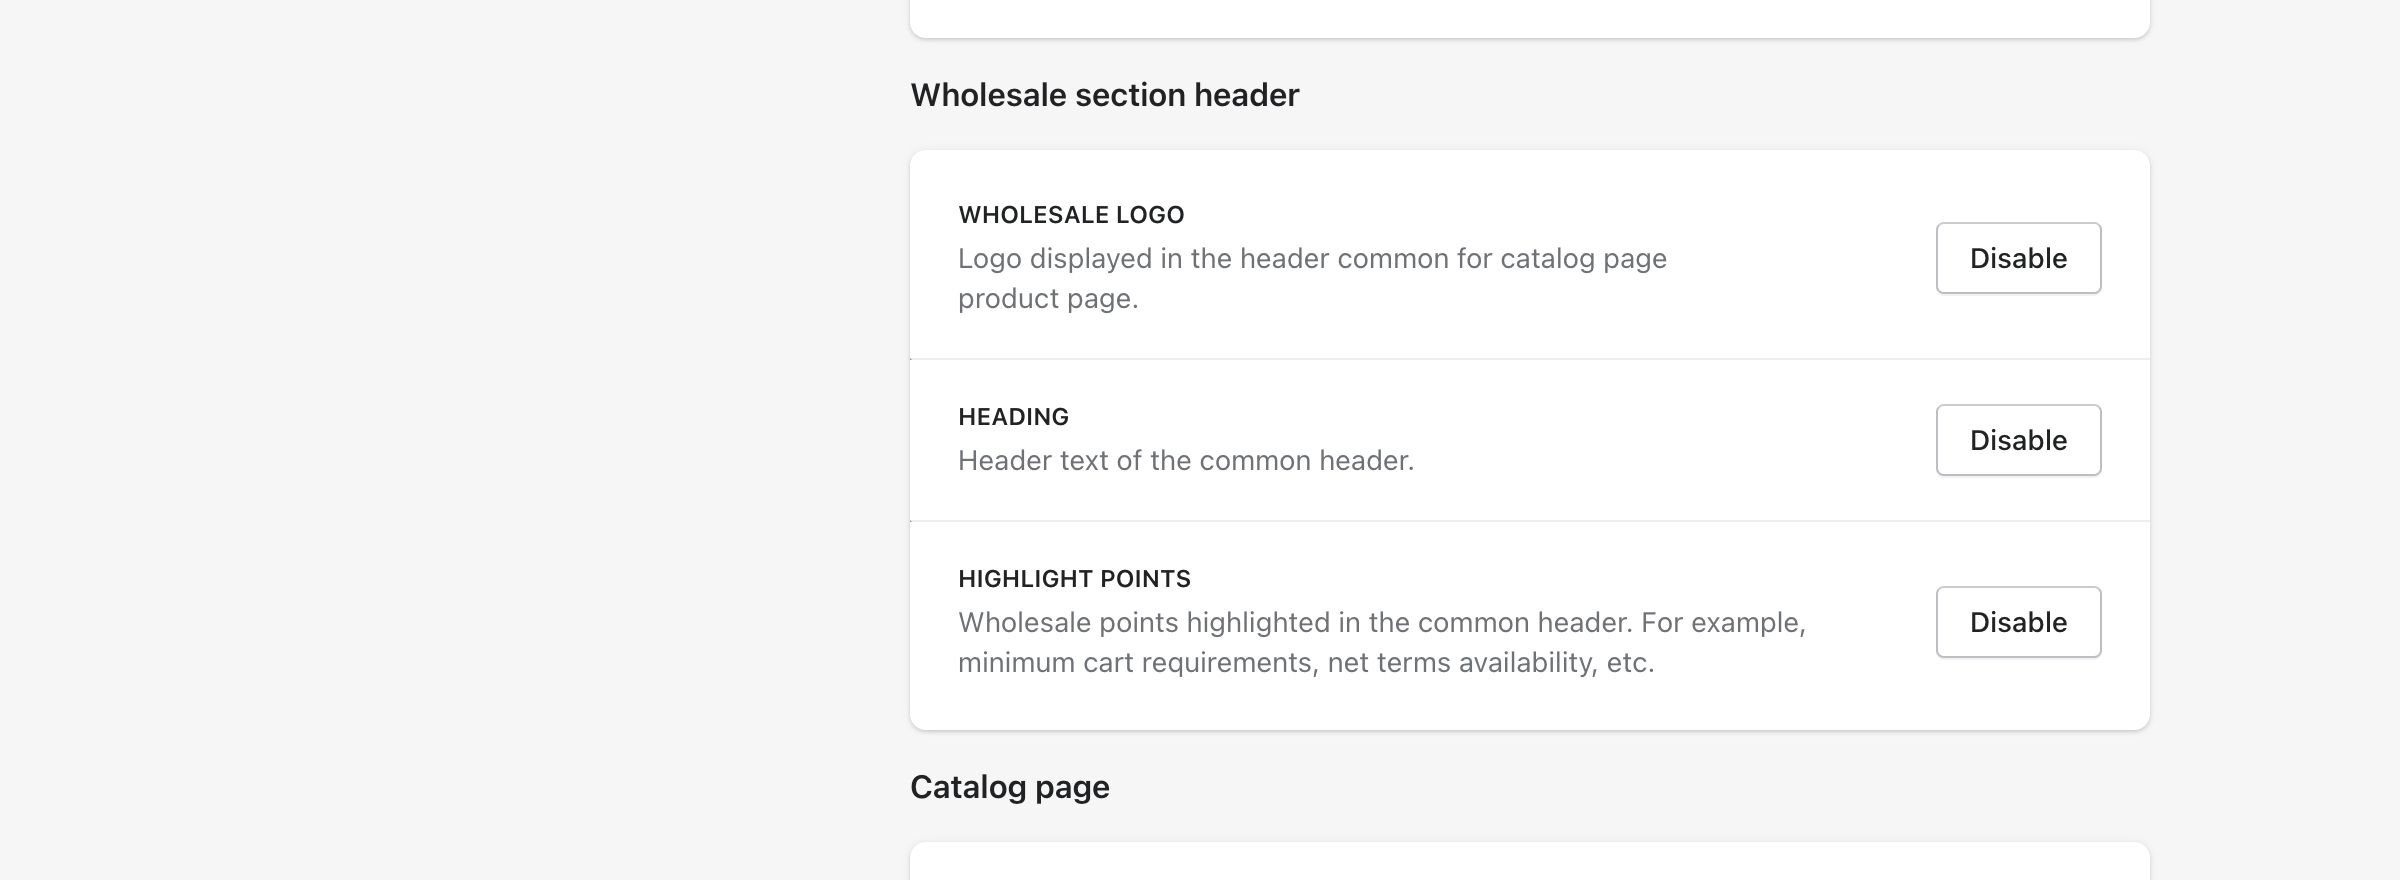
Task: Disable the Heading setting
Action: point(2018,440)
